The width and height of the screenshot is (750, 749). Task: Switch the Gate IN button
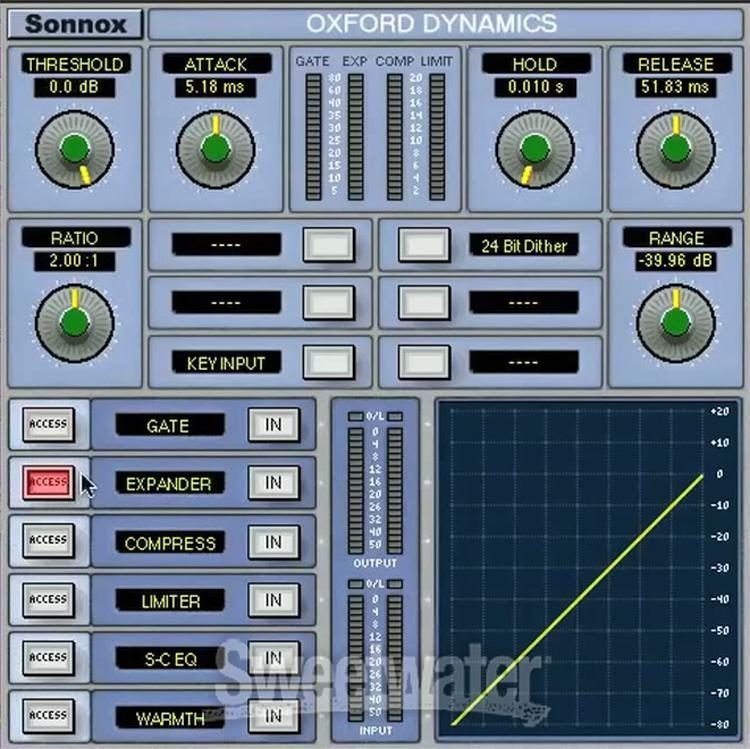click(x=274, y=425)
